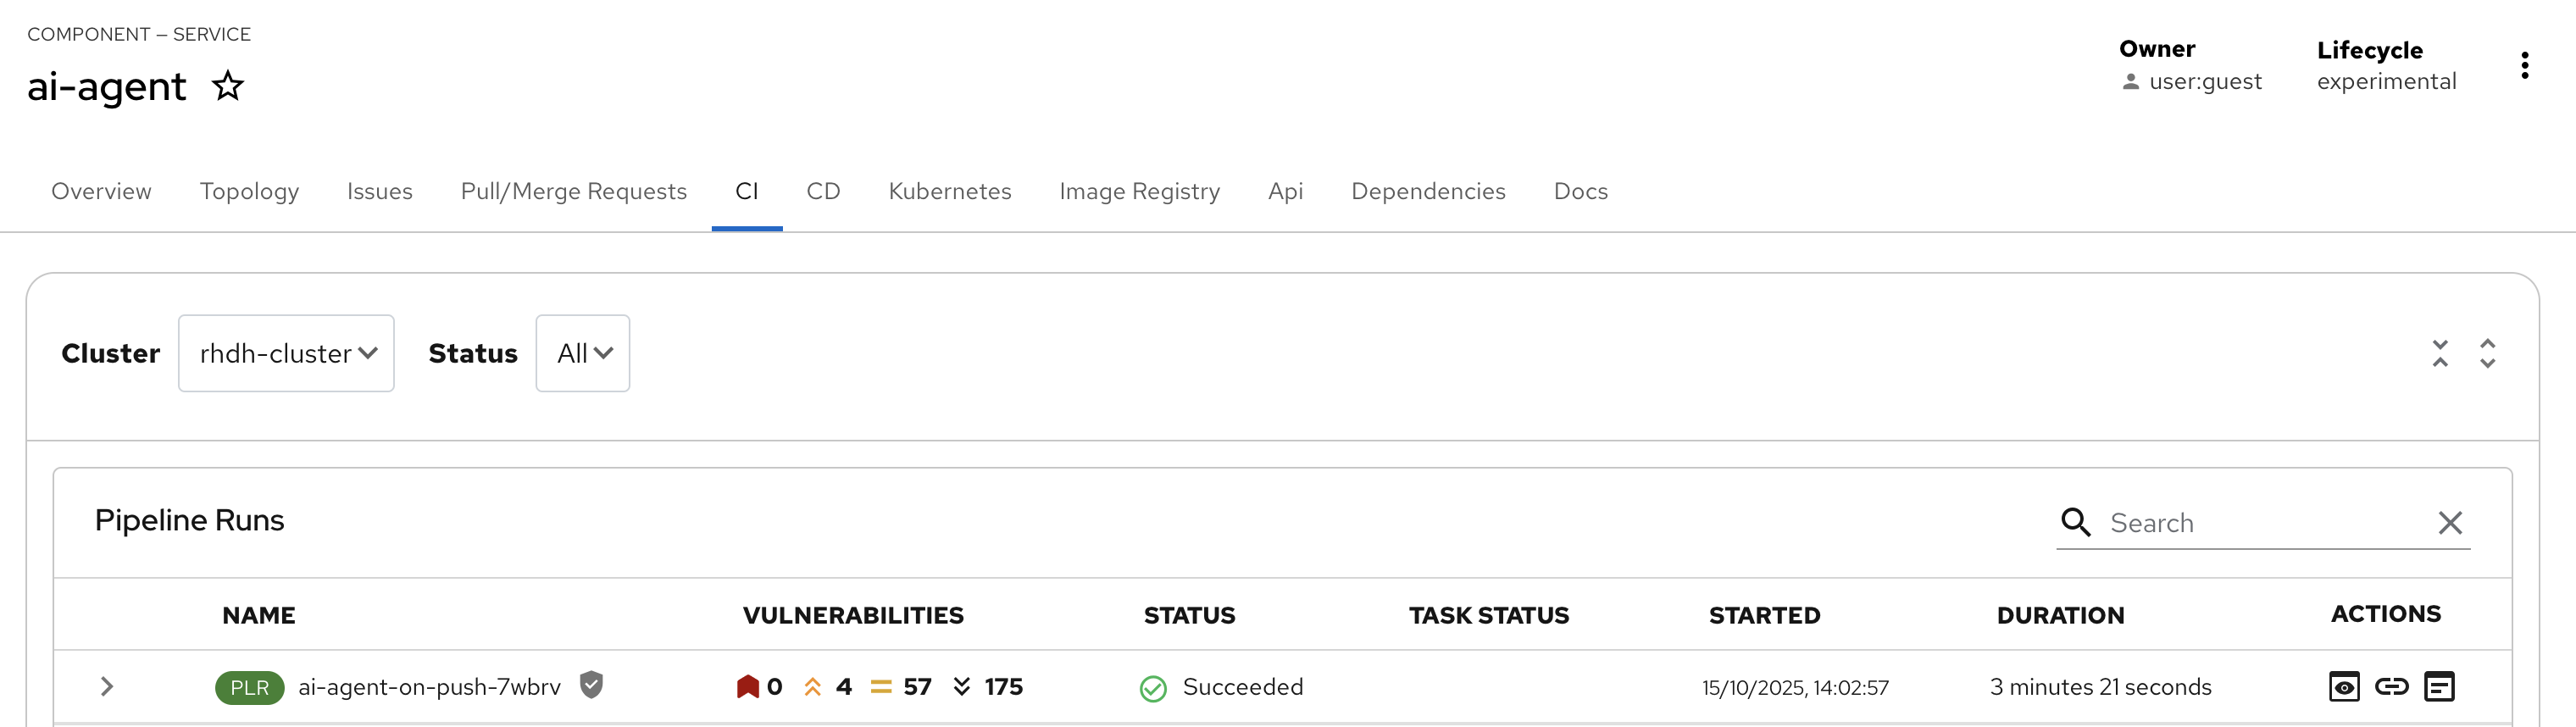
Task: Open the Status filter dropdown
Action: (582, 353)
